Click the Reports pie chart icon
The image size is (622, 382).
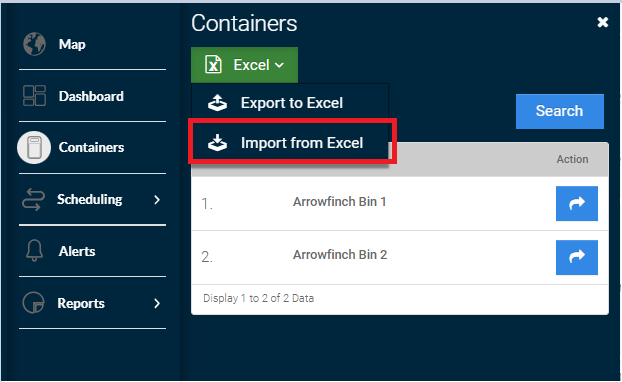point(34,303)
